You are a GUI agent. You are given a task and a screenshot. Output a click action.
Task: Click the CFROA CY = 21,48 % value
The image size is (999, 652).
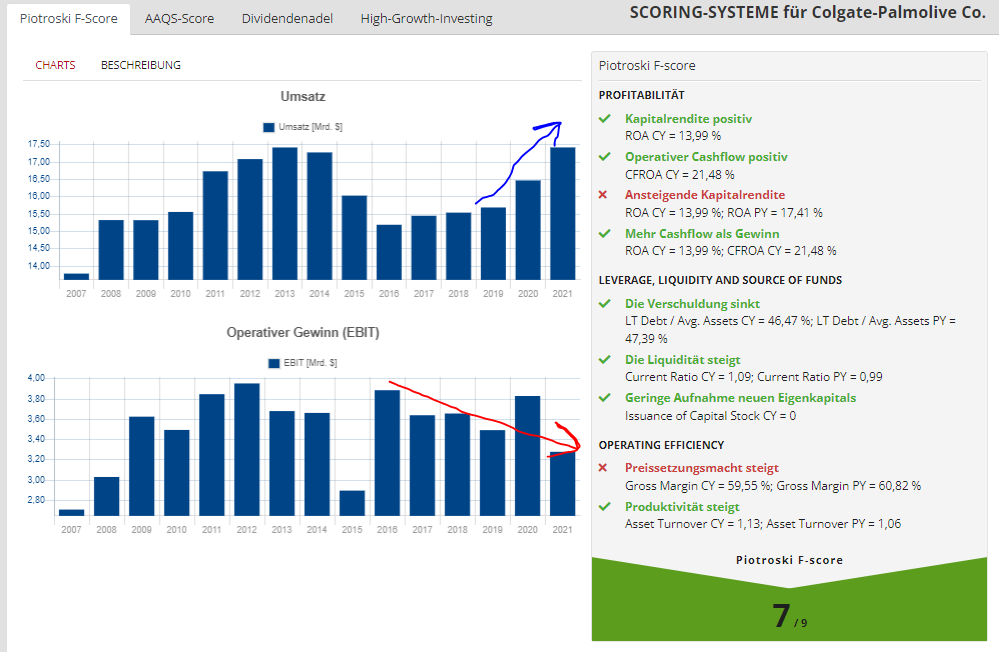point(679,175)
